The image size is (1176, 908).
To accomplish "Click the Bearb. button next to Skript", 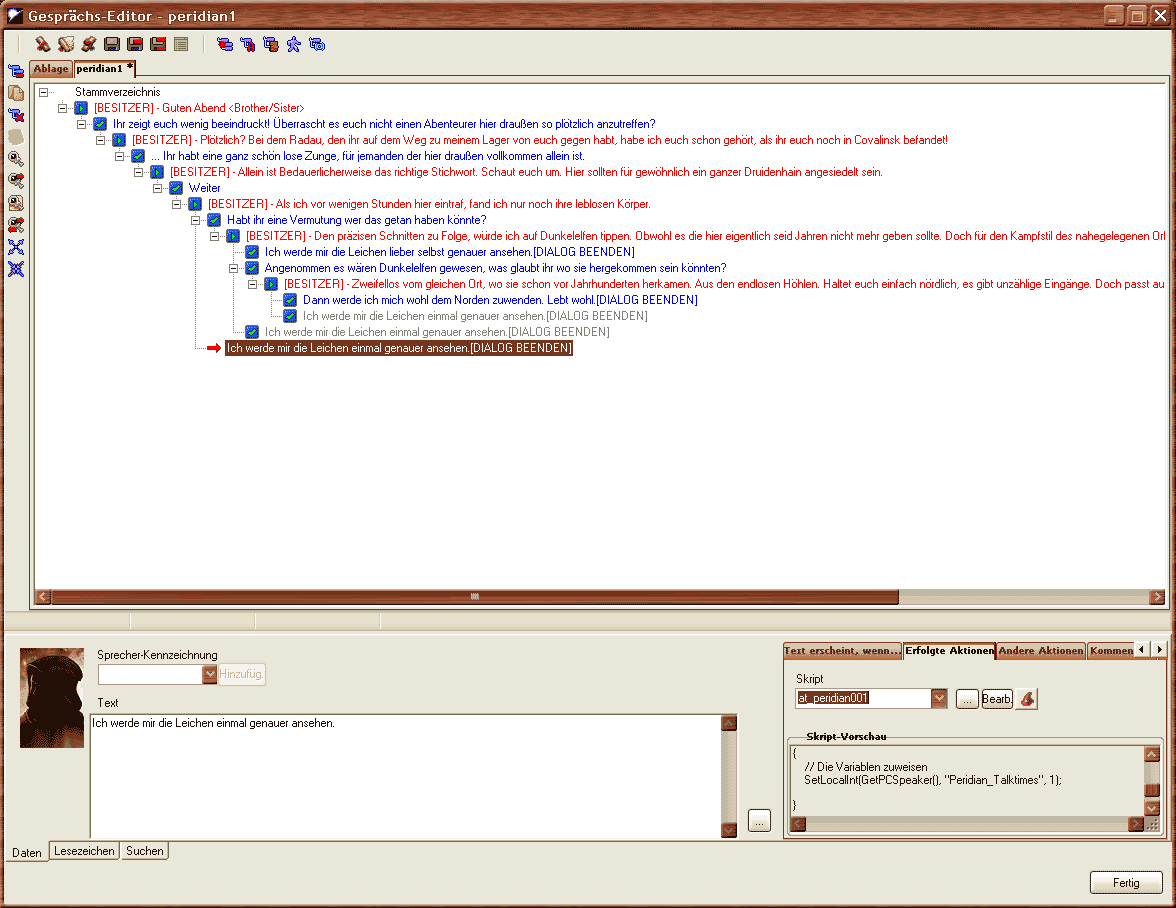I will coord(996,699).
